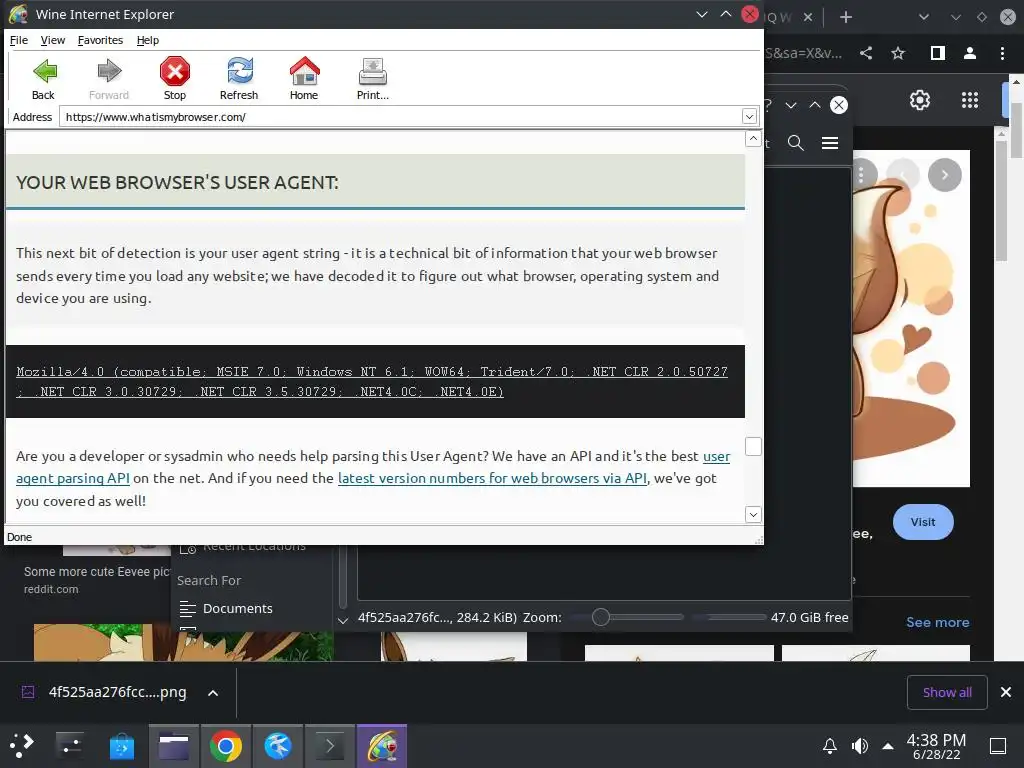Open the blue bird app in taskbar
Viewport: 1024px width, 768px height.
click(x=278, y=745)
